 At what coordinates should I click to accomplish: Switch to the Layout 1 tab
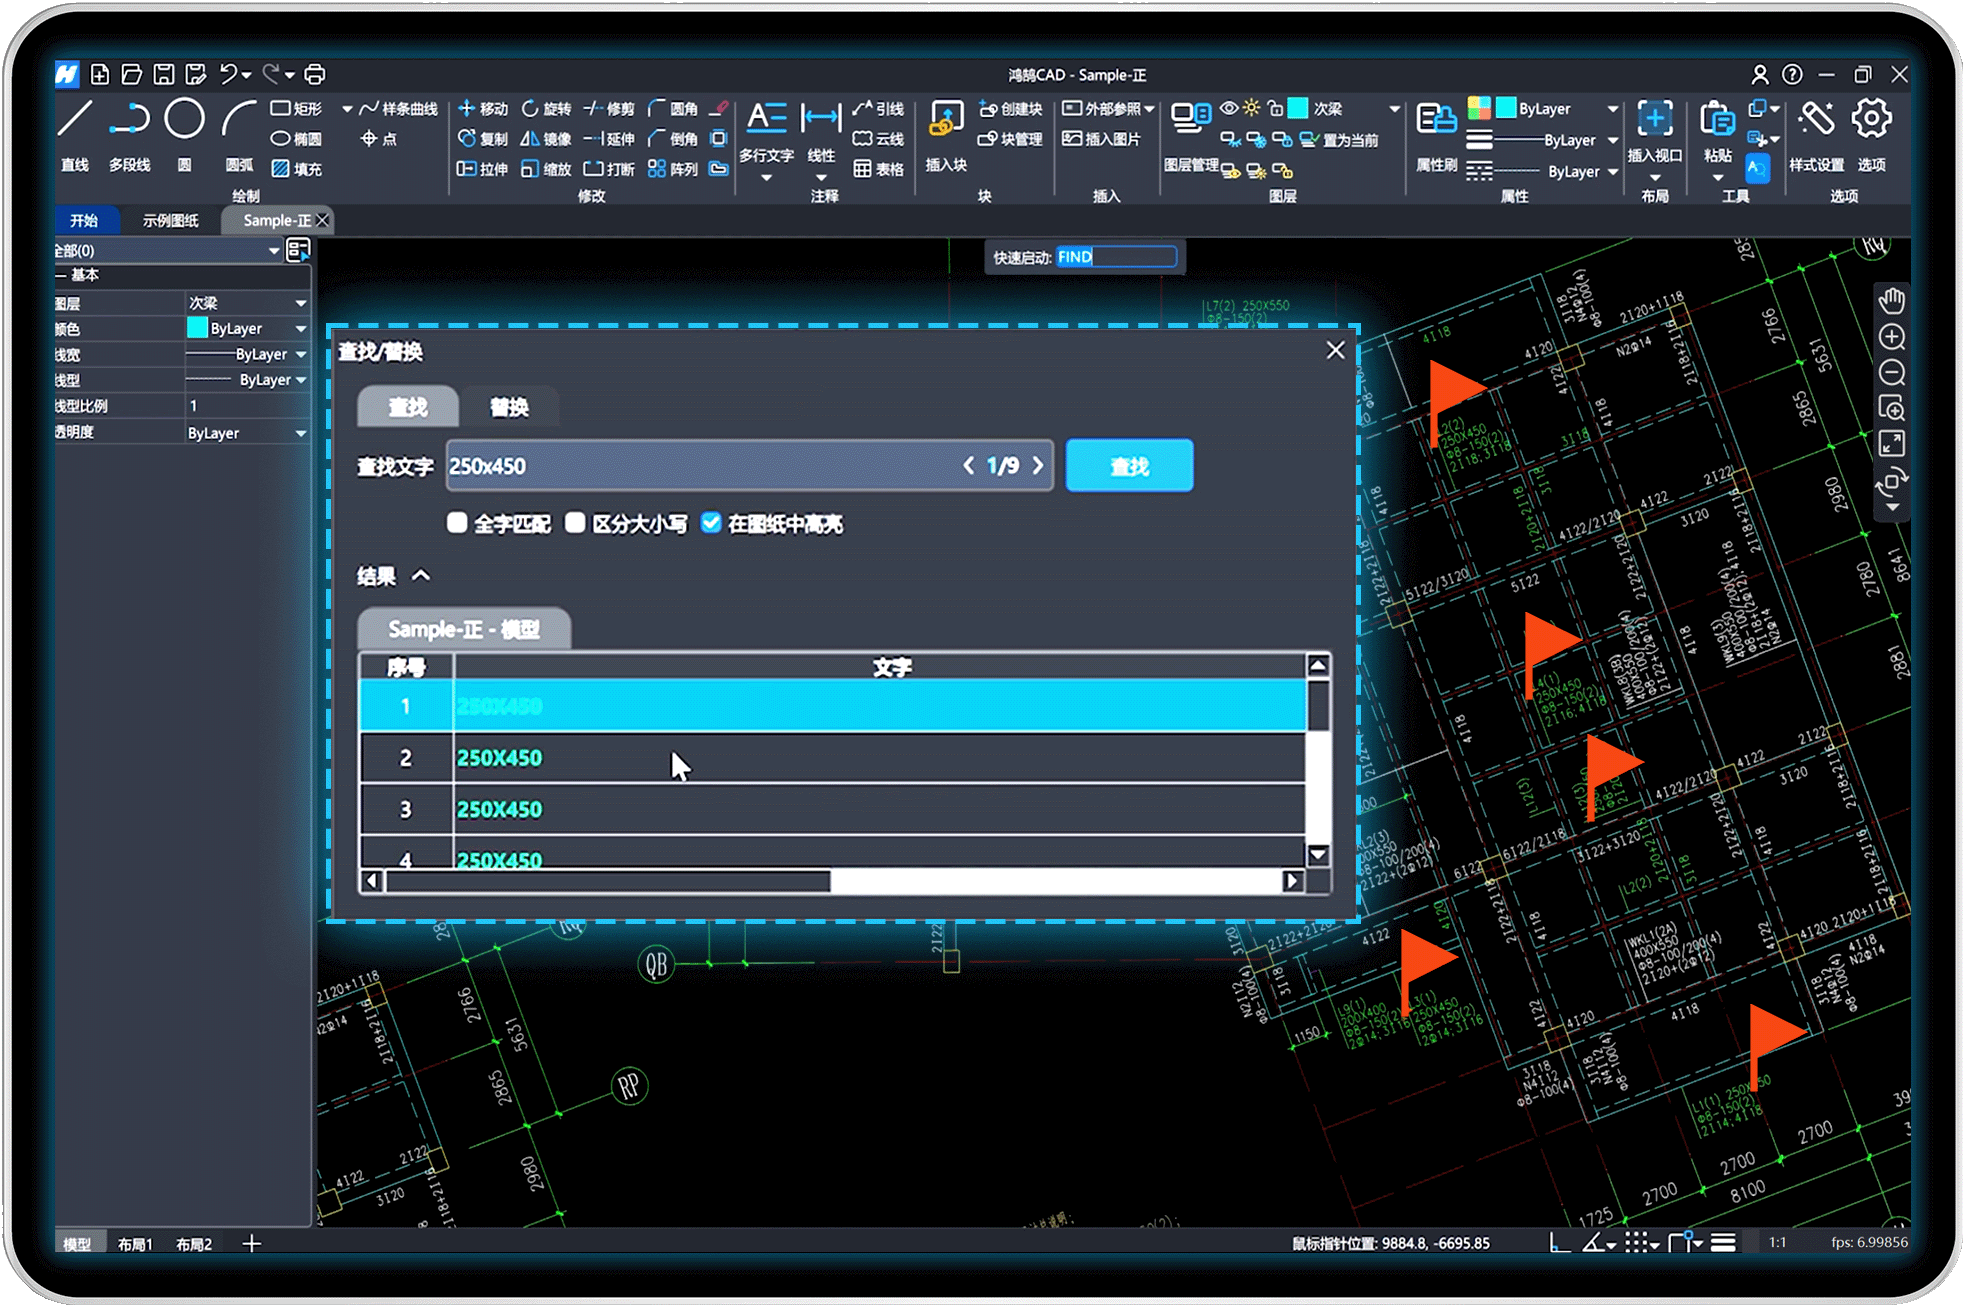click(135, 1244)
